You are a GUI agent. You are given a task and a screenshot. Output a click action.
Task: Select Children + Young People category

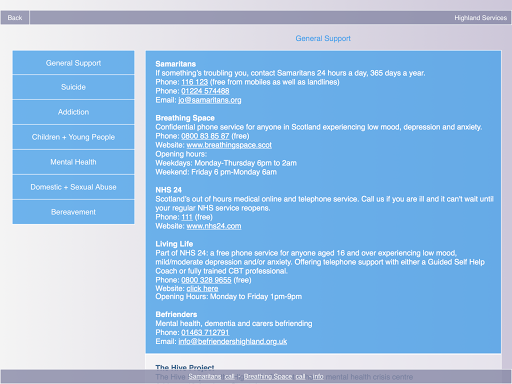73,137
